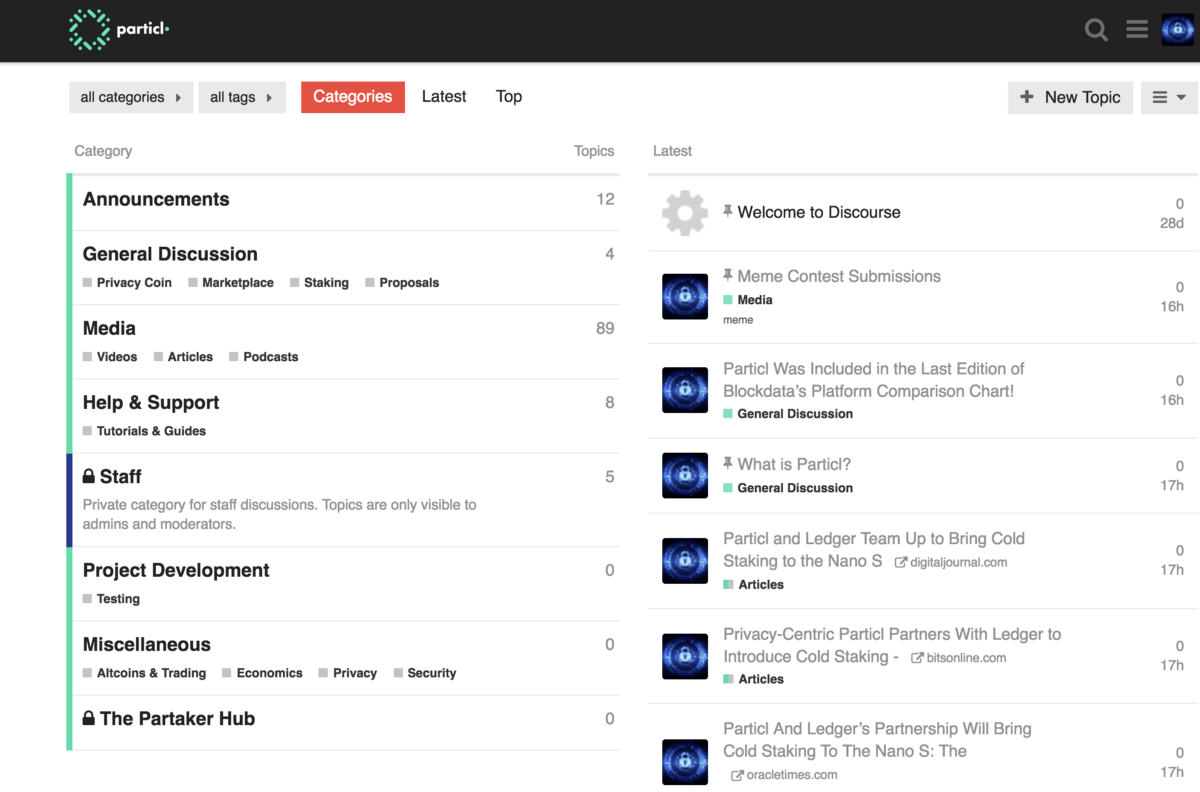The width and height of the screenshot is (1200, 792).
Task: Open the hamburger menu in header
Action: [x=1137, y=30]
